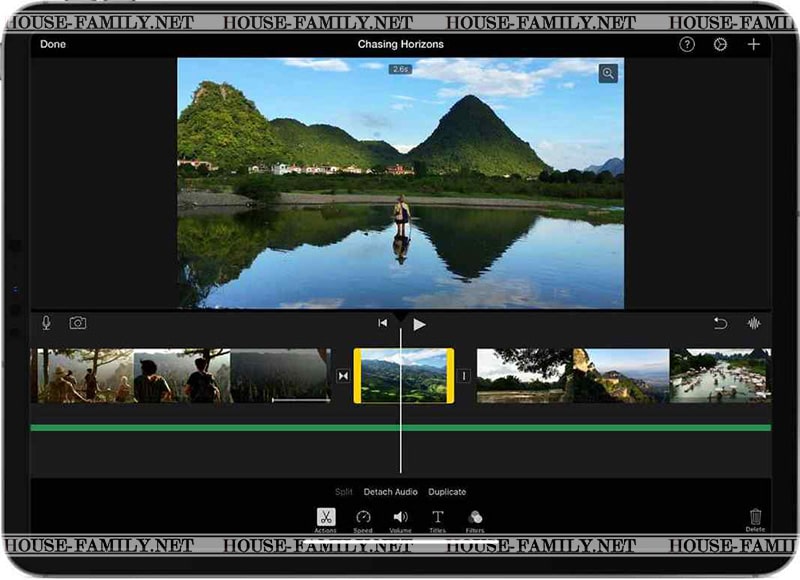800x580 pixels.
Task: Open project settings gear icon
Action: (720, 44)
